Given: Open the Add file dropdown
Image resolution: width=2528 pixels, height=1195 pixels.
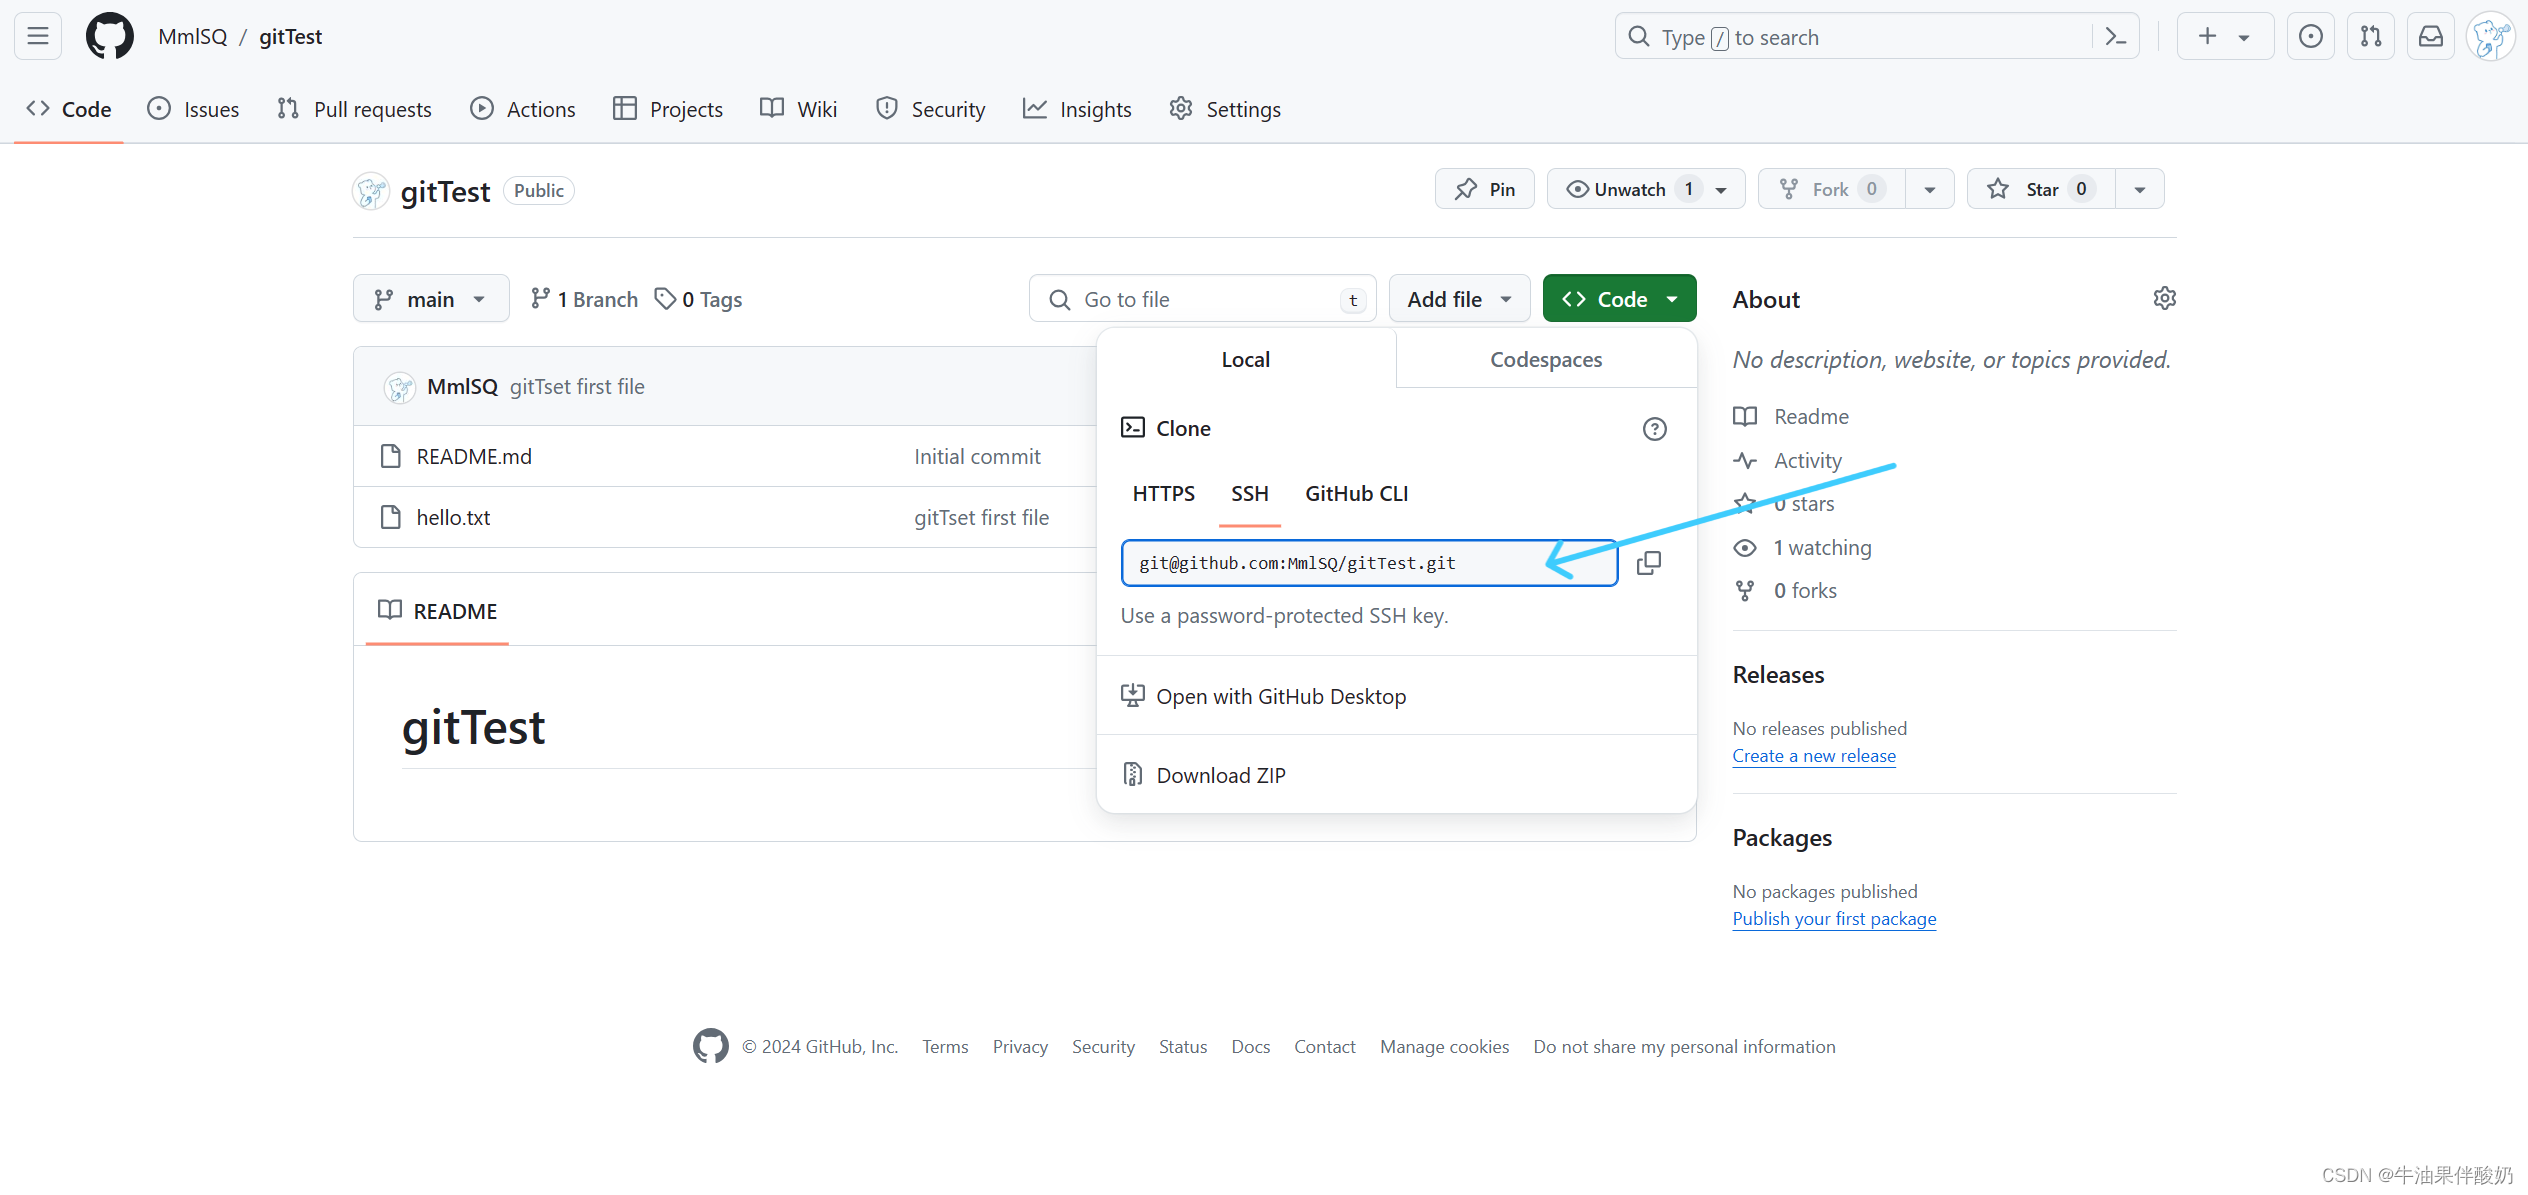Looking at the screenshot, I should 1458,299.
